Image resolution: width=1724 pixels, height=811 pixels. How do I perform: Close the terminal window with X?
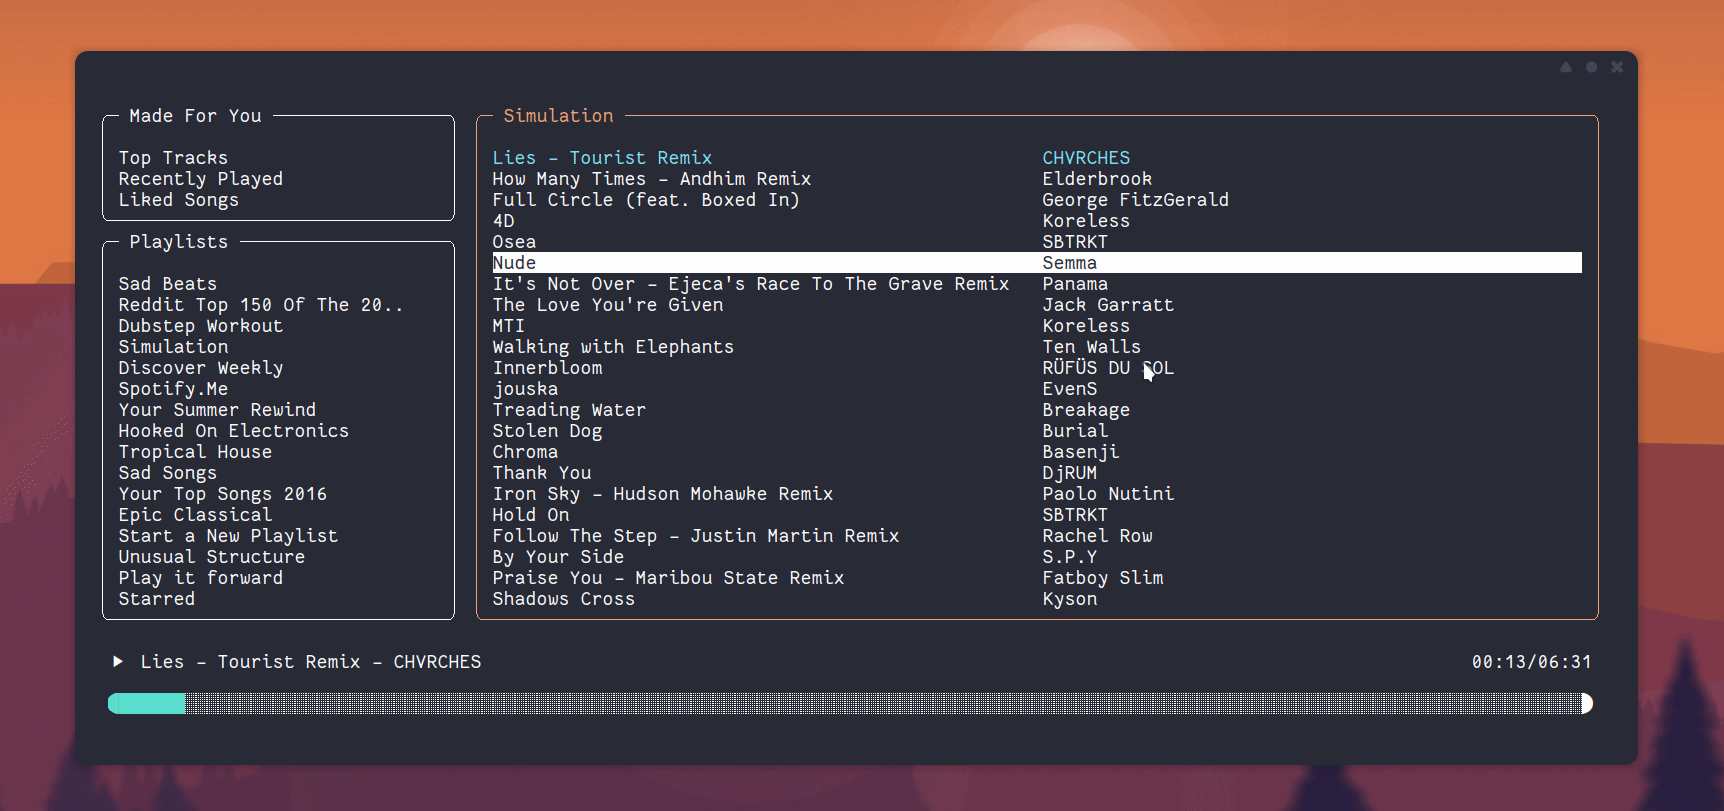[x=1617, y=67]
